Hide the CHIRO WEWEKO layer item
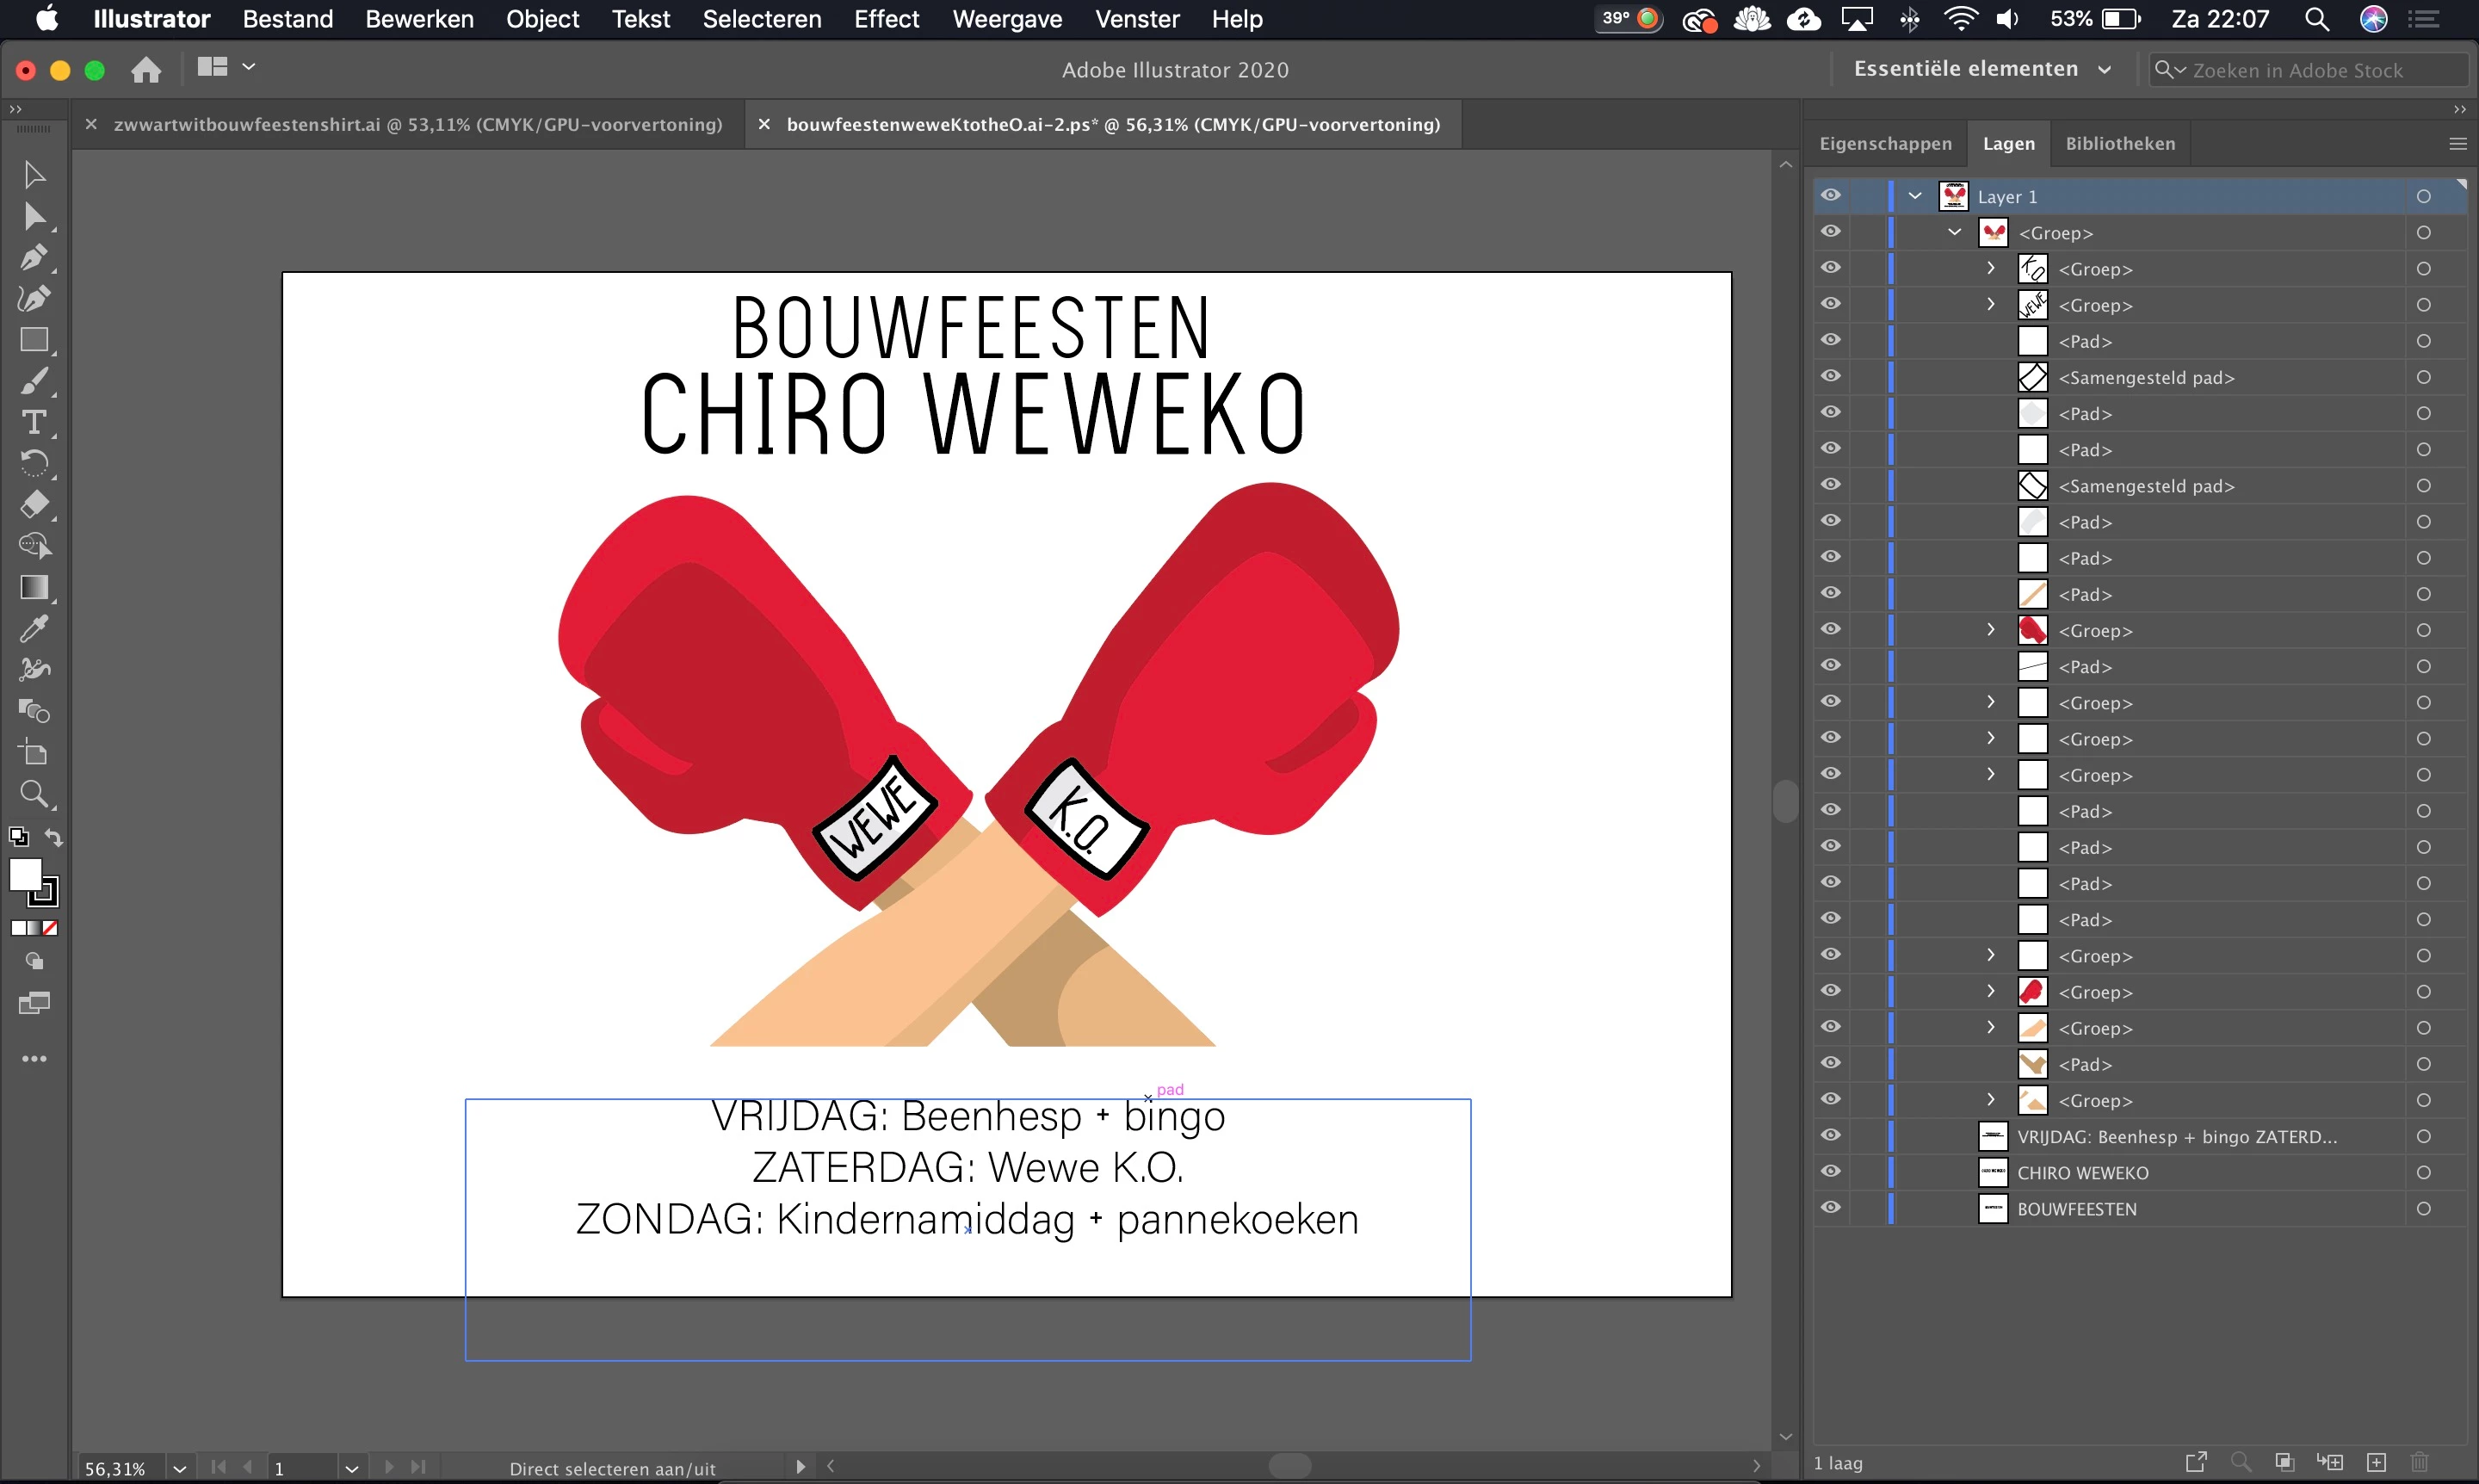This screenshot has height=1484, width=2479. pos(1830,1171)
